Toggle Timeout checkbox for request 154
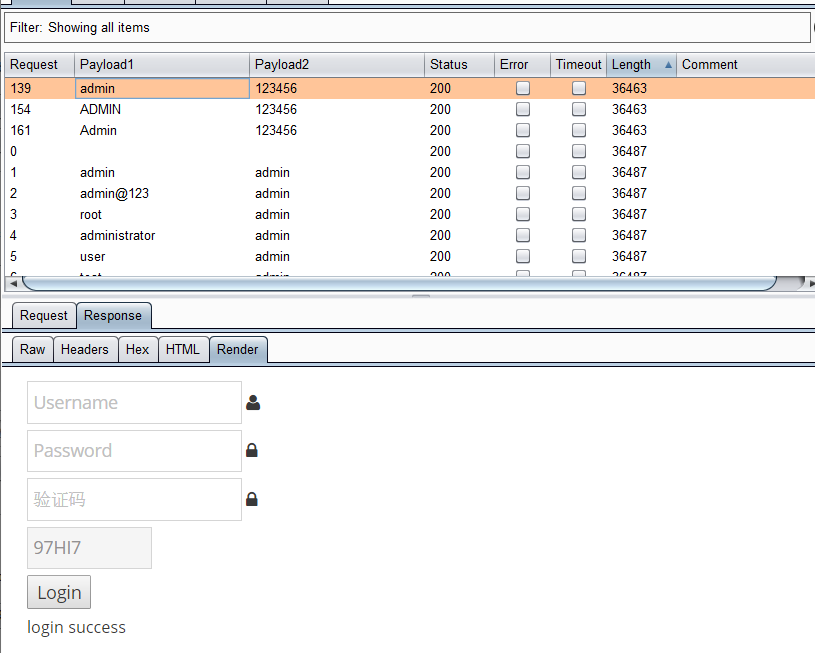 click(x=579, y=109)
